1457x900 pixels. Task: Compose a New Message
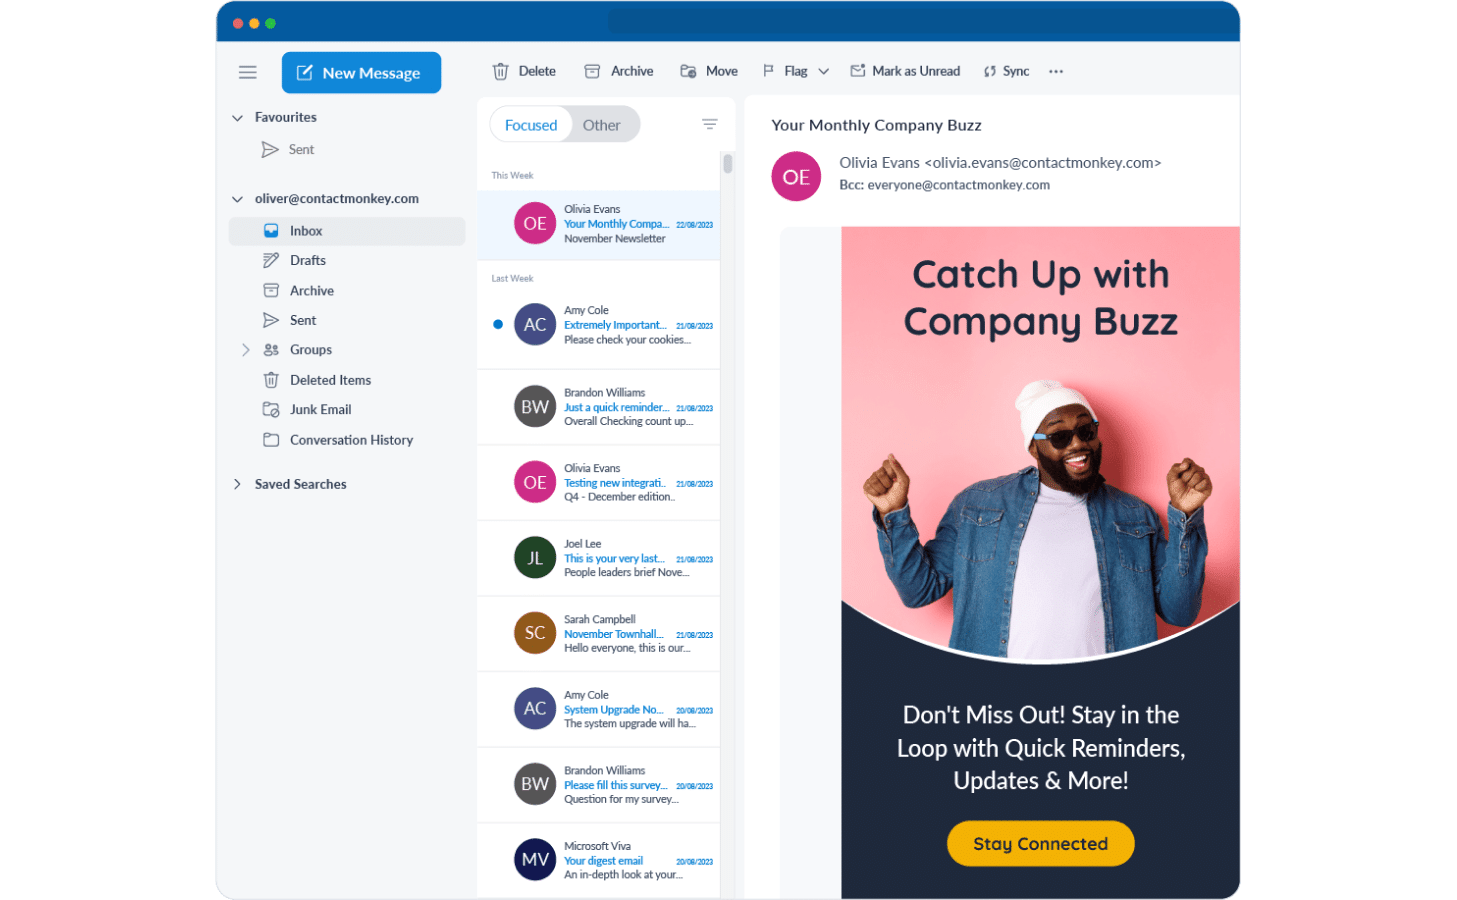click(x=361, y=72)
